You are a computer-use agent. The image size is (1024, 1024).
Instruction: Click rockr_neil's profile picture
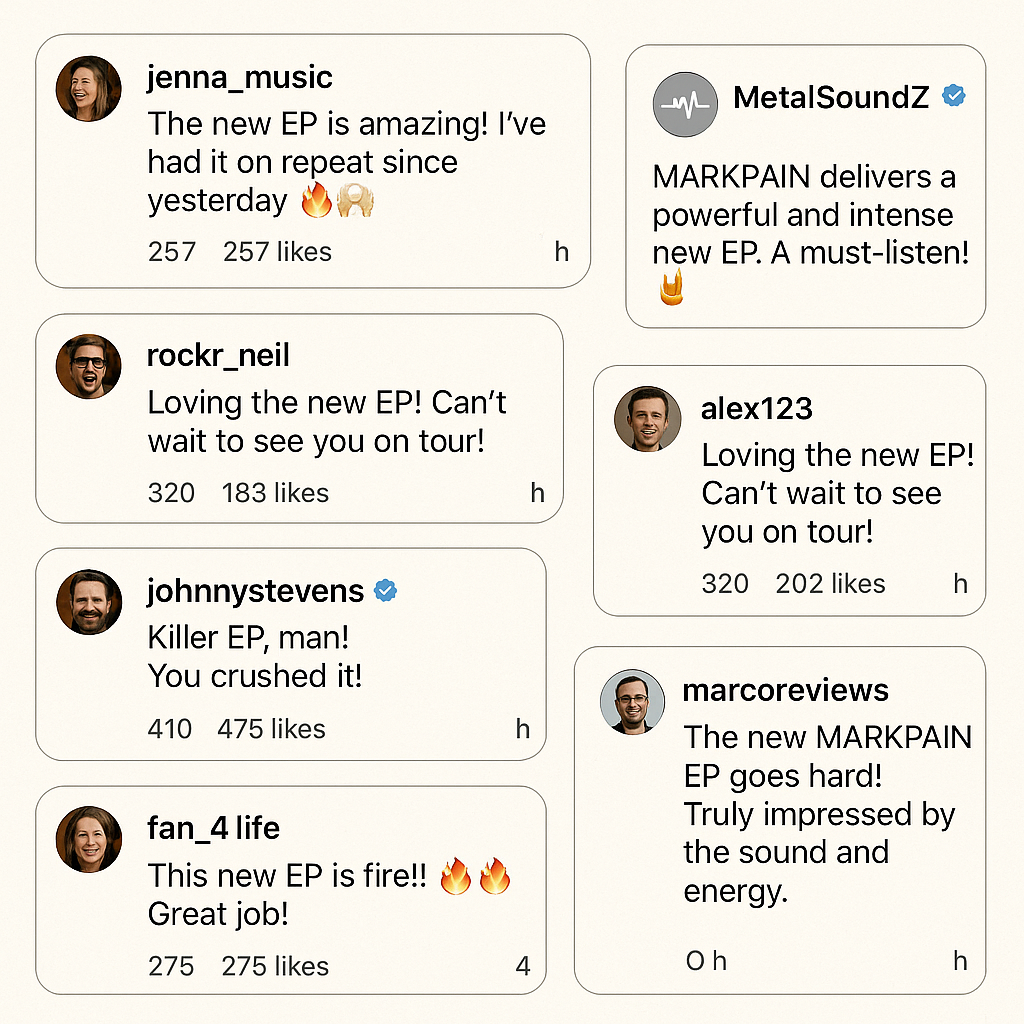pos(88,366)
